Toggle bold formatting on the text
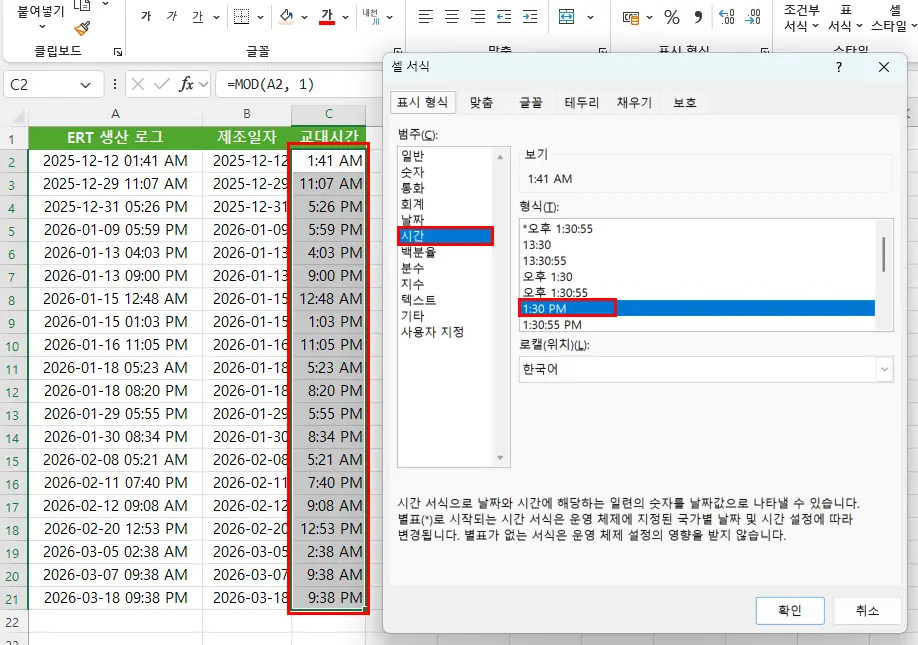The image size is (918, 645). (x=146, y=15)
